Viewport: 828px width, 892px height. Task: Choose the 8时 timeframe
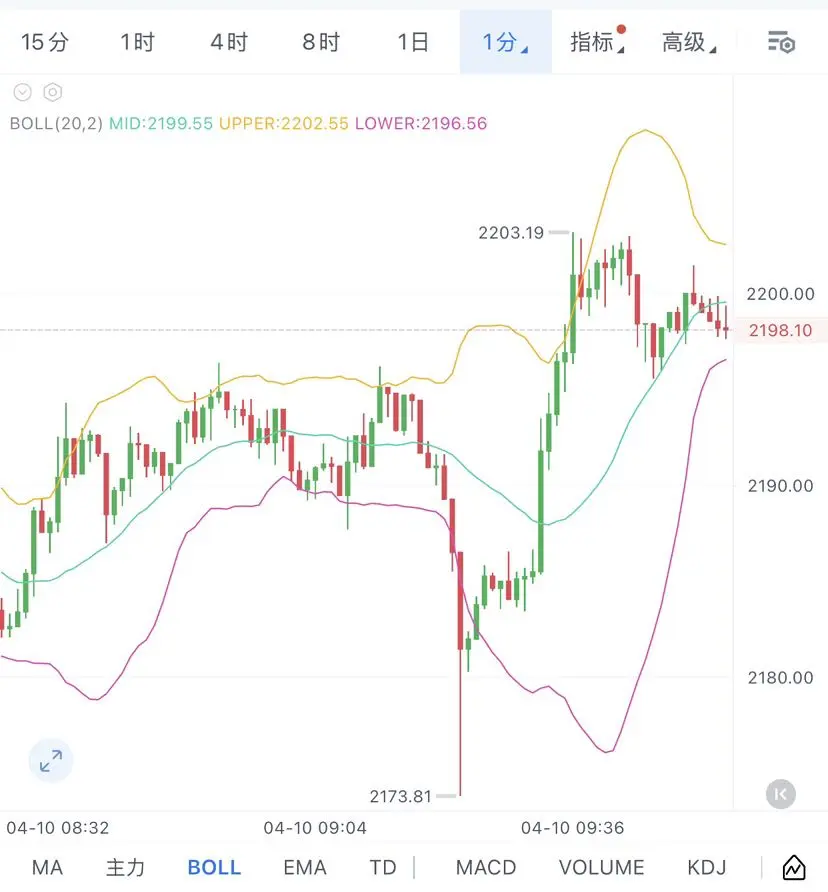[x=321, y=42]
